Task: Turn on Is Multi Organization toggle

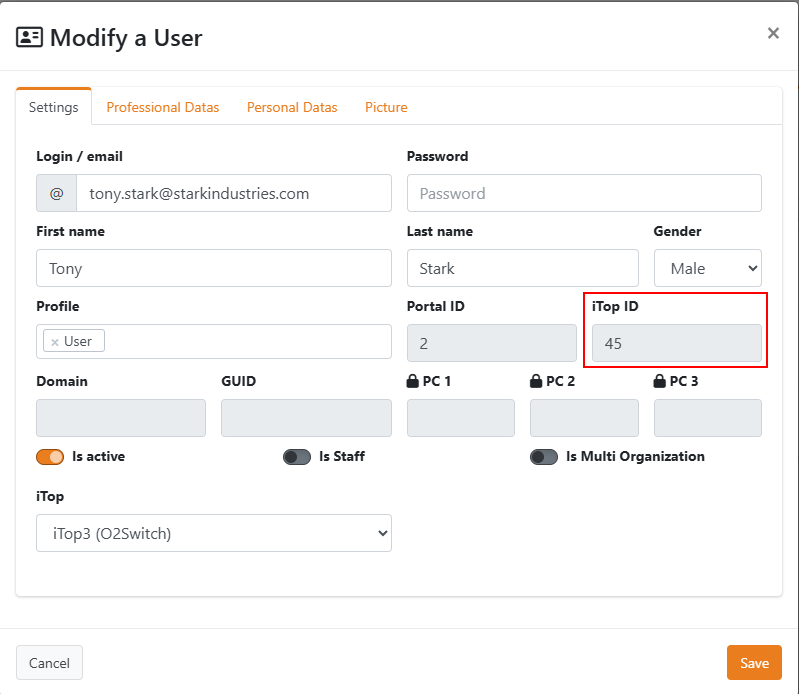Action: pyautogui.click(x=544, y=456)
